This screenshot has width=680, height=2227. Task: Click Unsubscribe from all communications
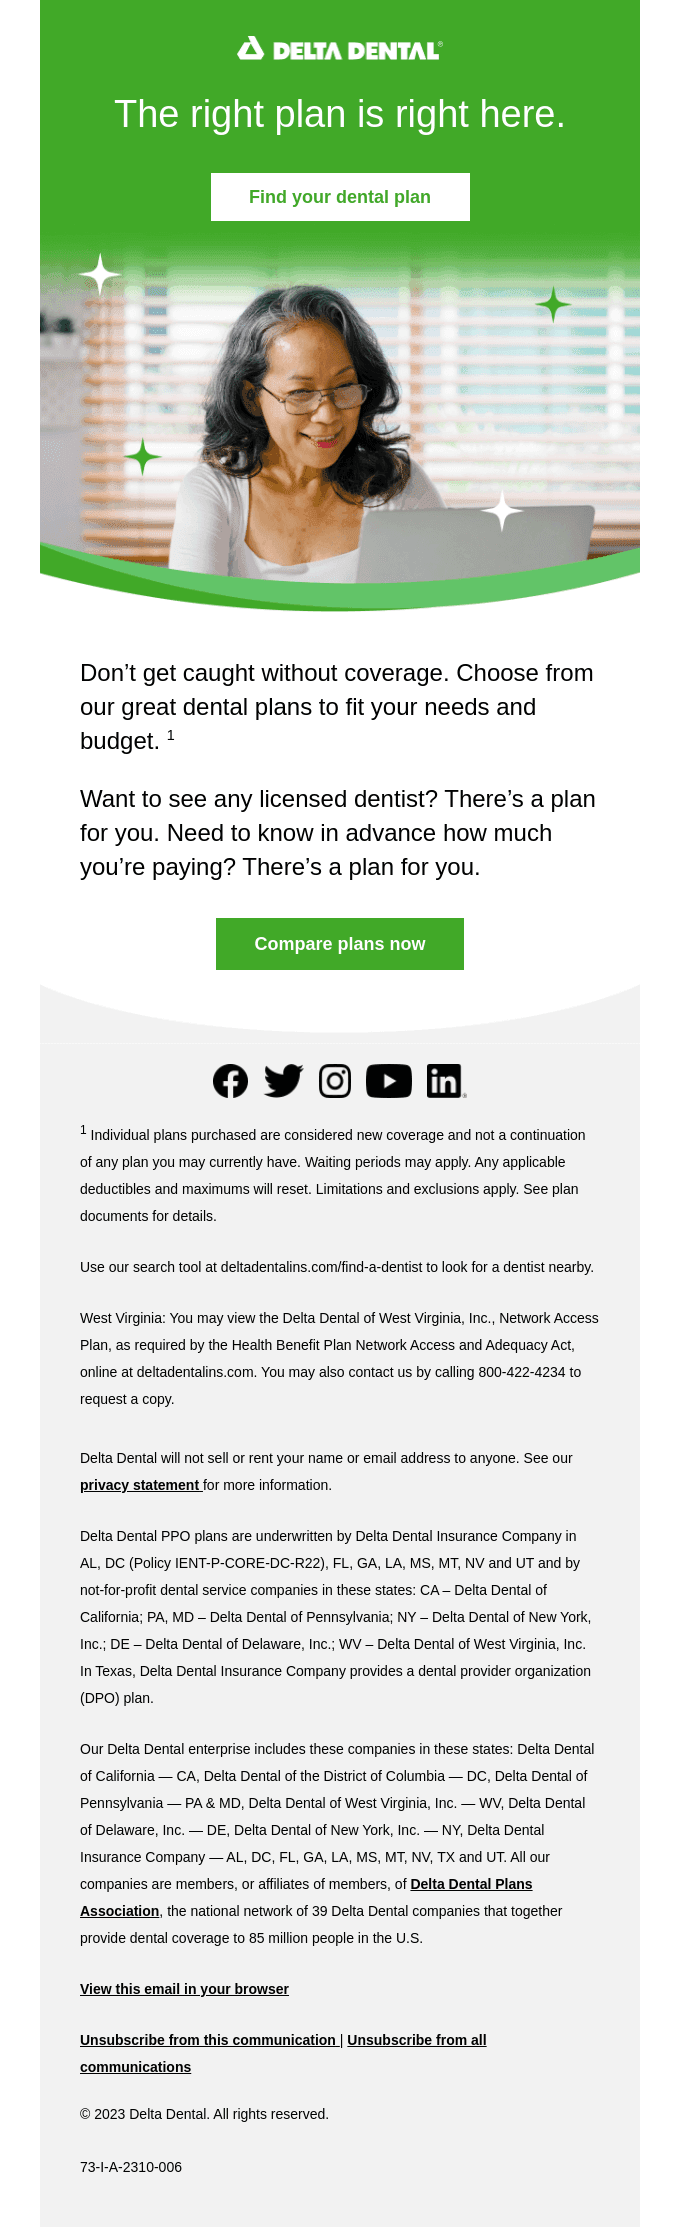[x=283, y=2053]
